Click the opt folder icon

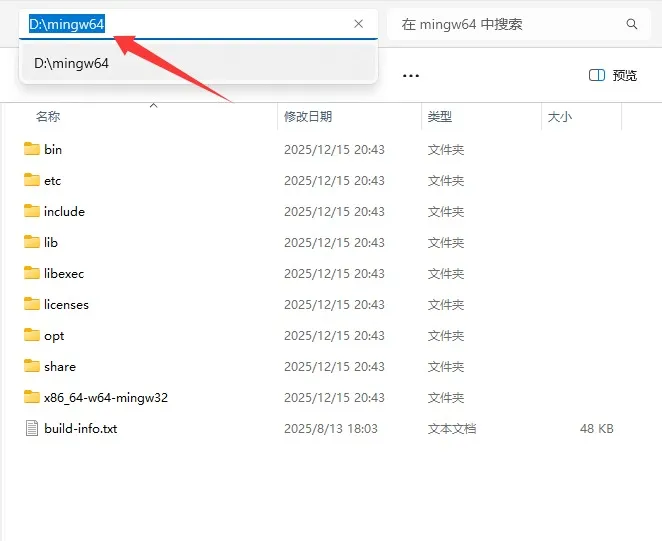[x=32, y=335]
